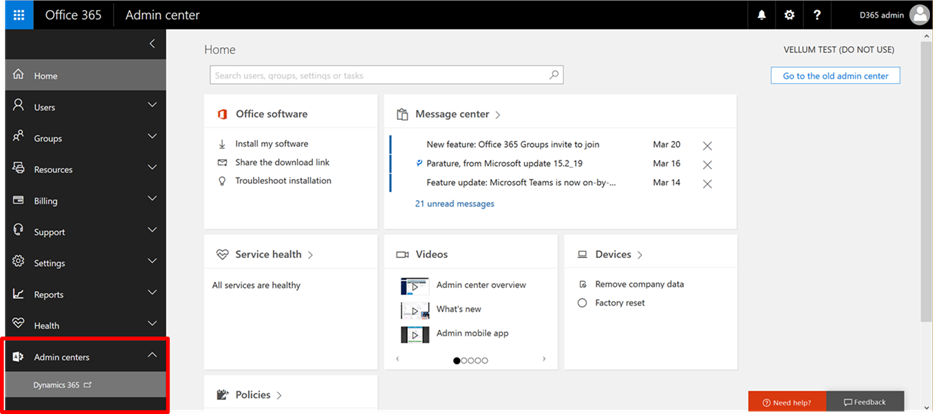933x414 pixels.
Task: Click the Share download link envelope icon
Action: tap(222, 162)
